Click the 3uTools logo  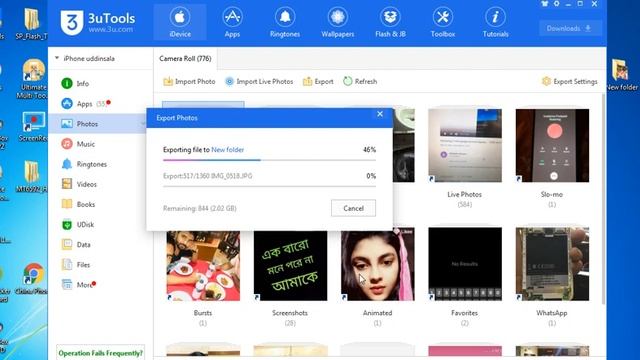click(98, 22)
